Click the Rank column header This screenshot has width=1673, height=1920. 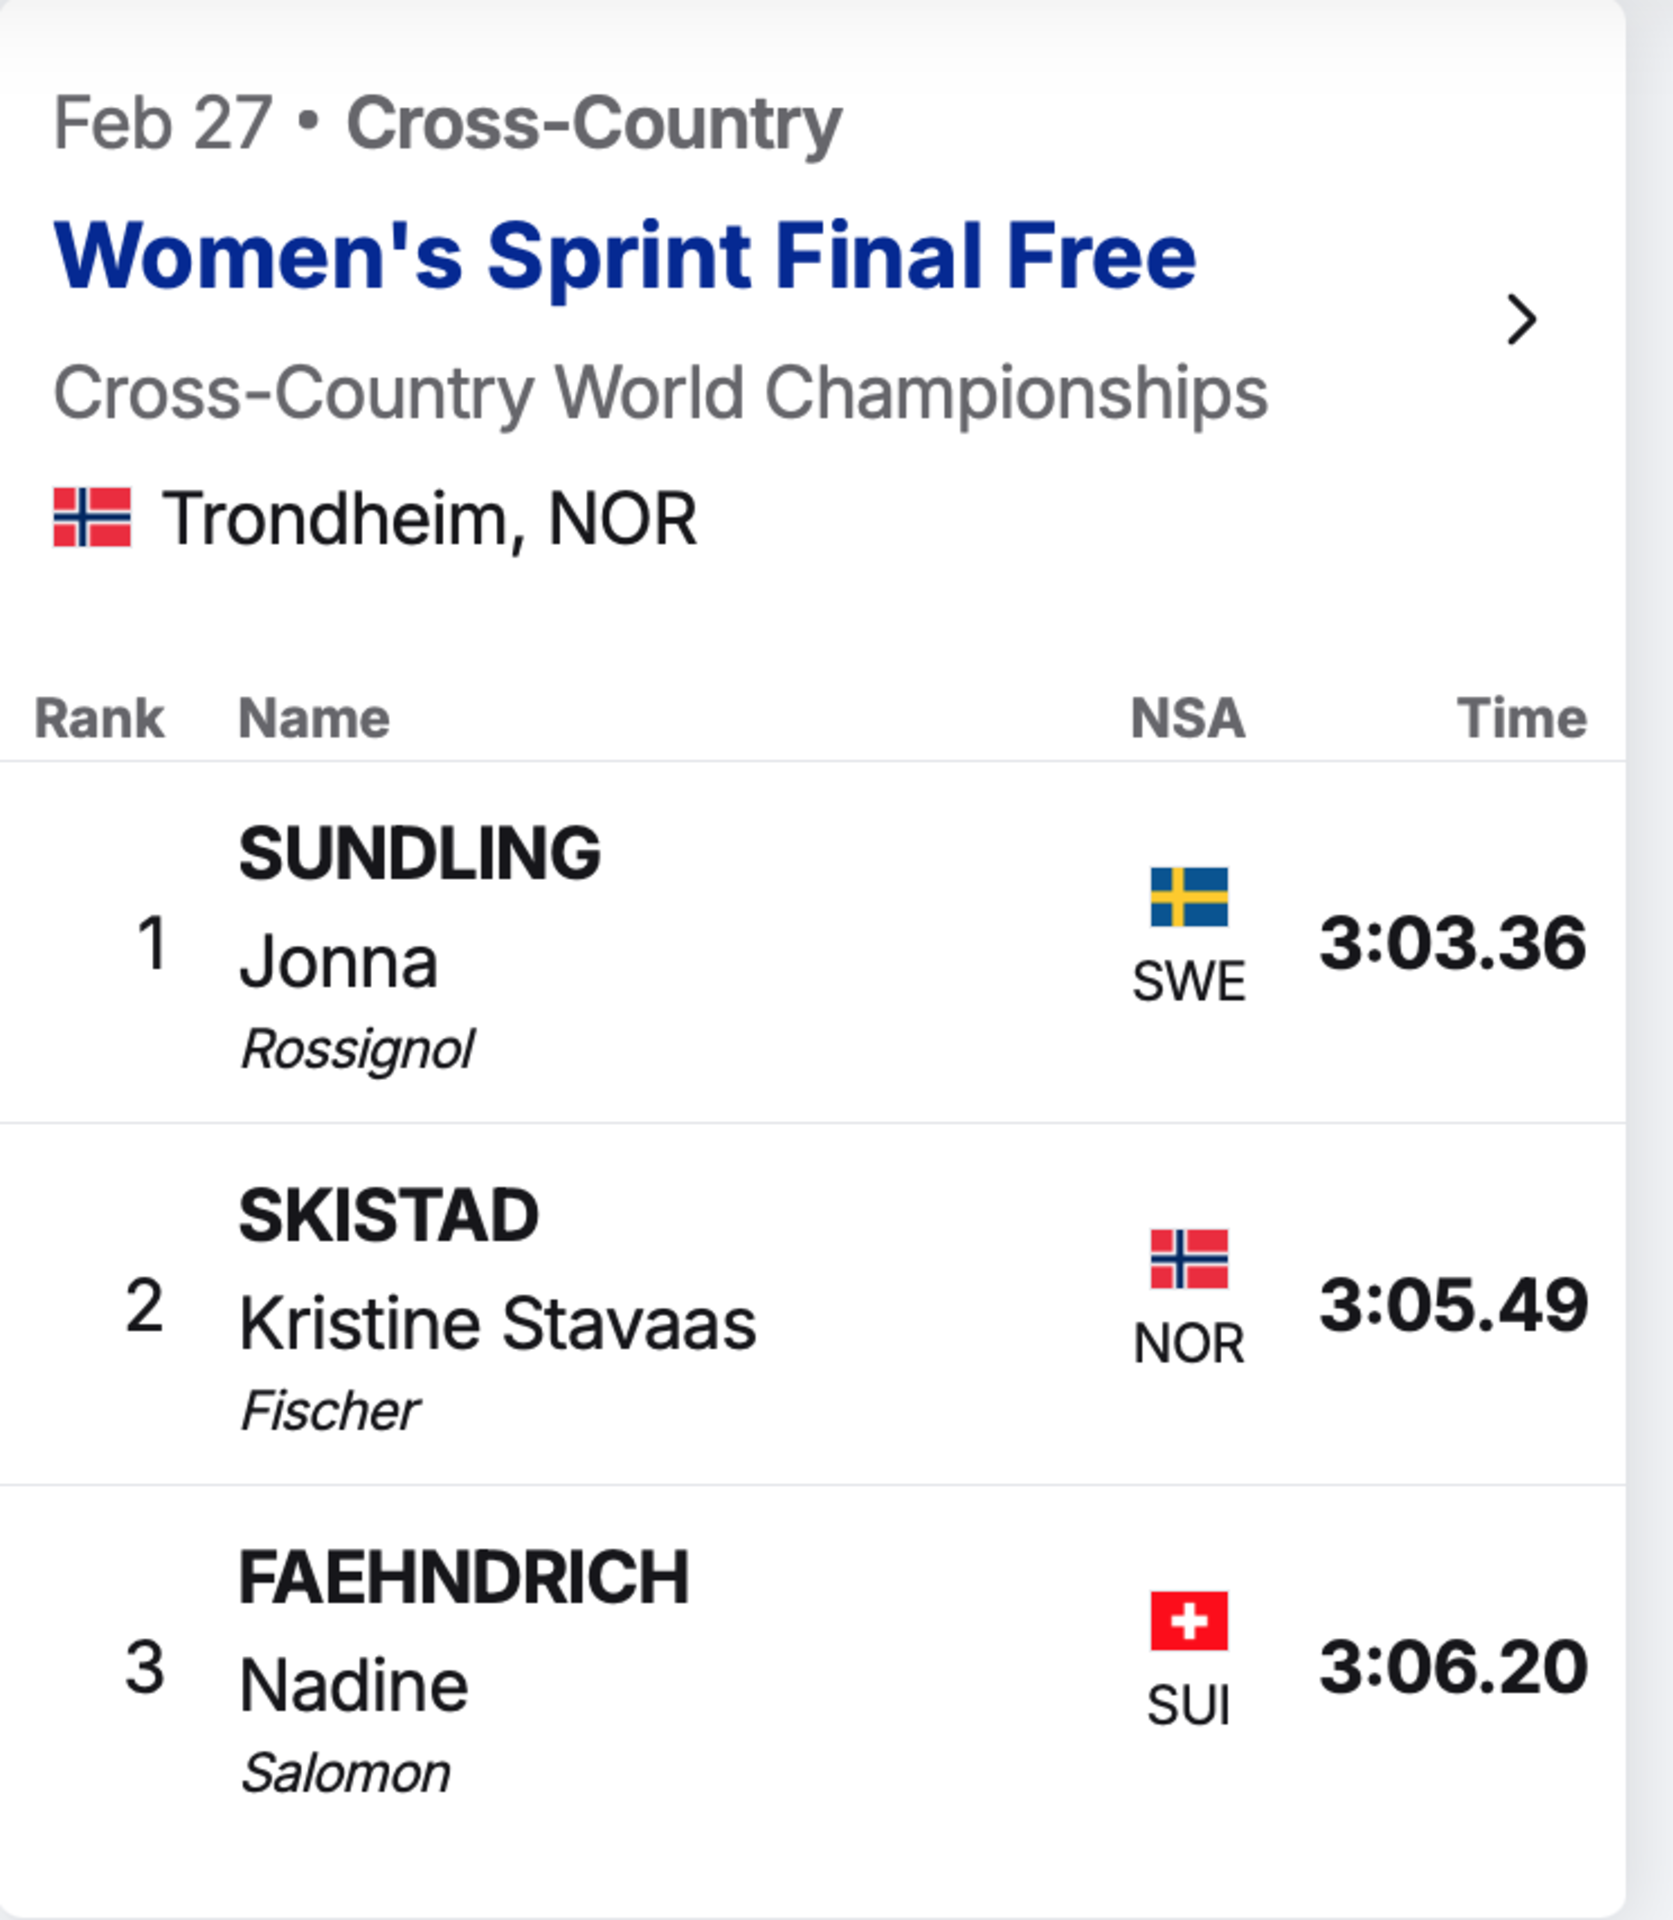(99, 718)
